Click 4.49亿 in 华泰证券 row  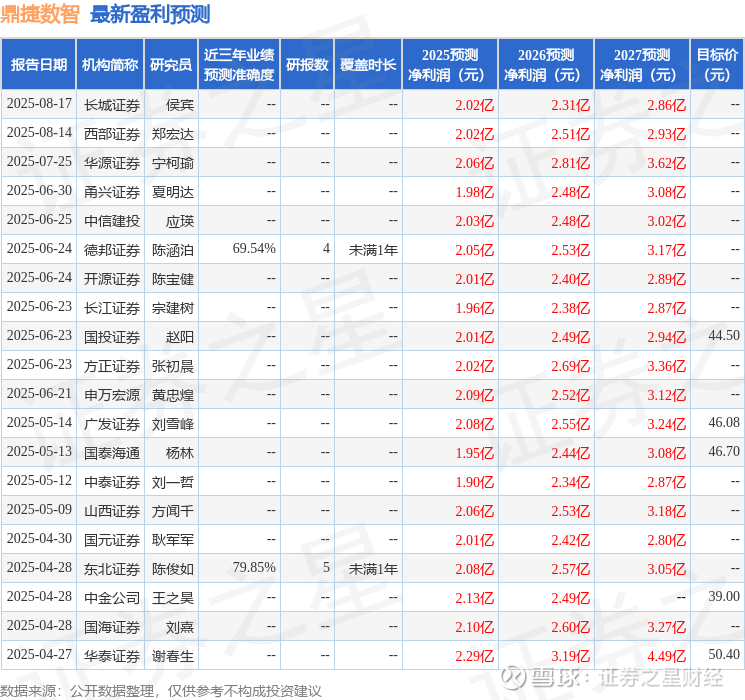tap(666, 656)
